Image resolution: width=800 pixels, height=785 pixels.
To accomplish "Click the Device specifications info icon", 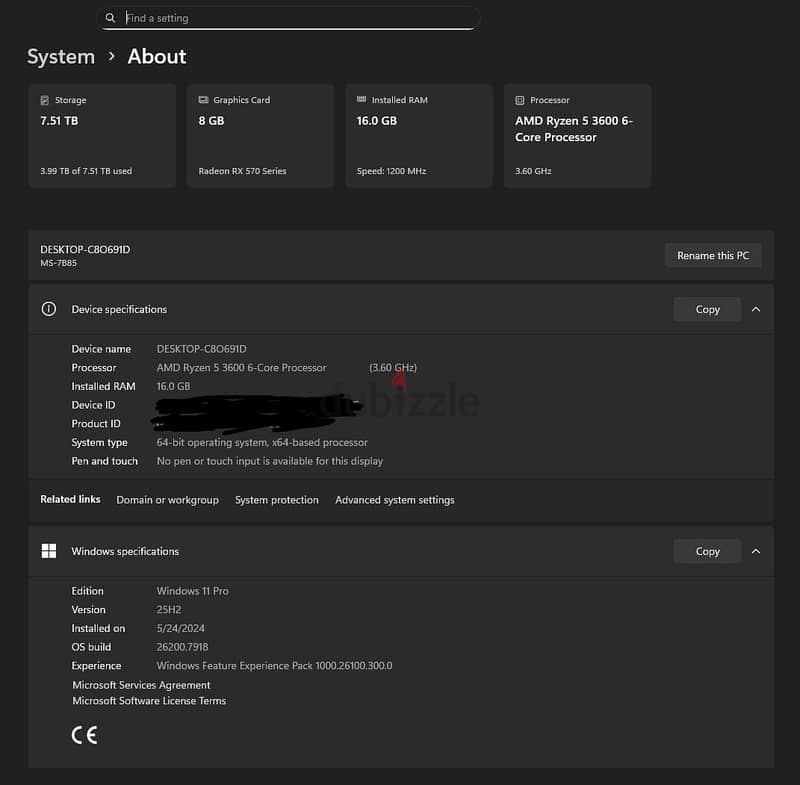I will (x=49, y=309).
